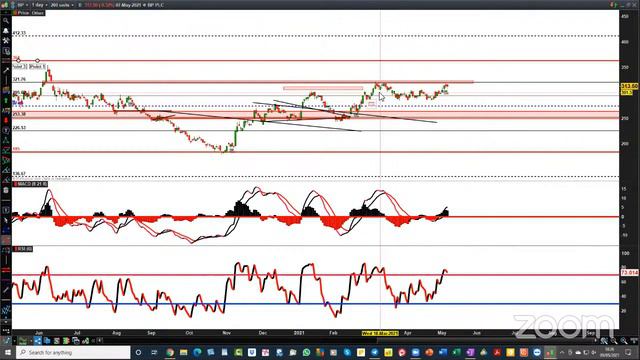Click the yellow 313.00 current price tag
The image size is (640, 360).
click(x=629, y=86)
